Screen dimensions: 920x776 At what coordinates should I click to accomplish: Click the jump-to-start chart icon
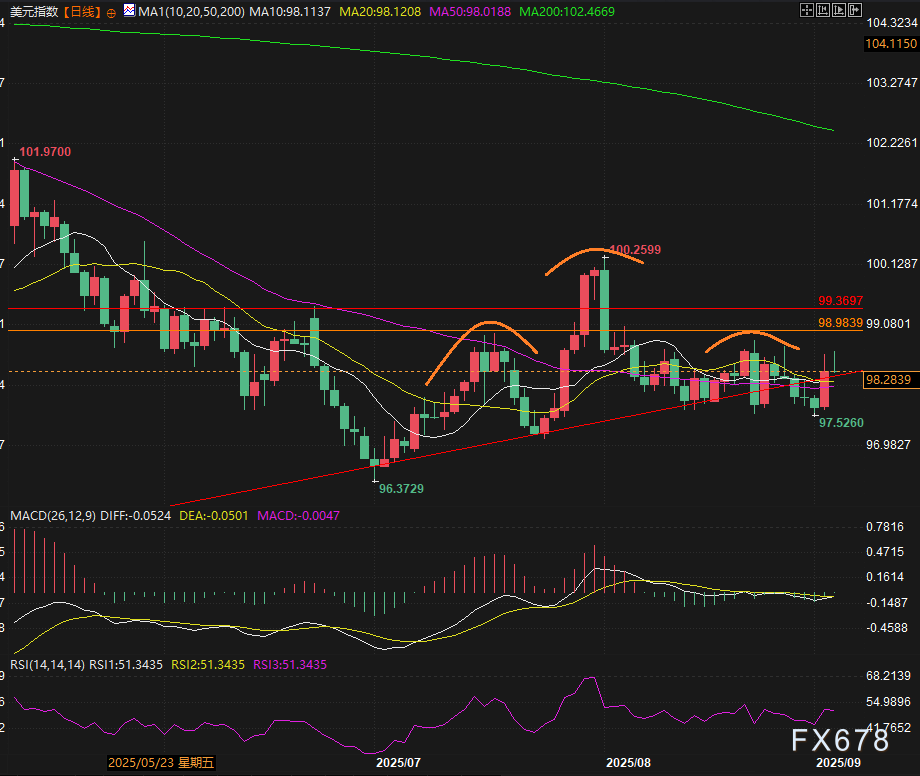pyautogui.click(x=825, y=12)
